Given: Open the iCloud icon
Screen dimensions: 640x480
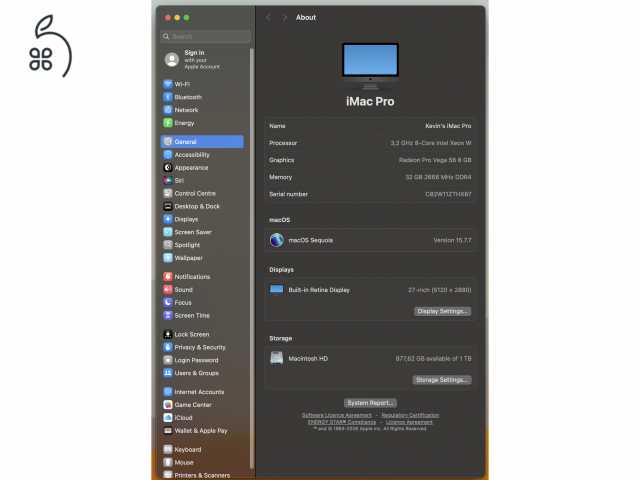Looking at the screenshot, I should click(168, 418).
